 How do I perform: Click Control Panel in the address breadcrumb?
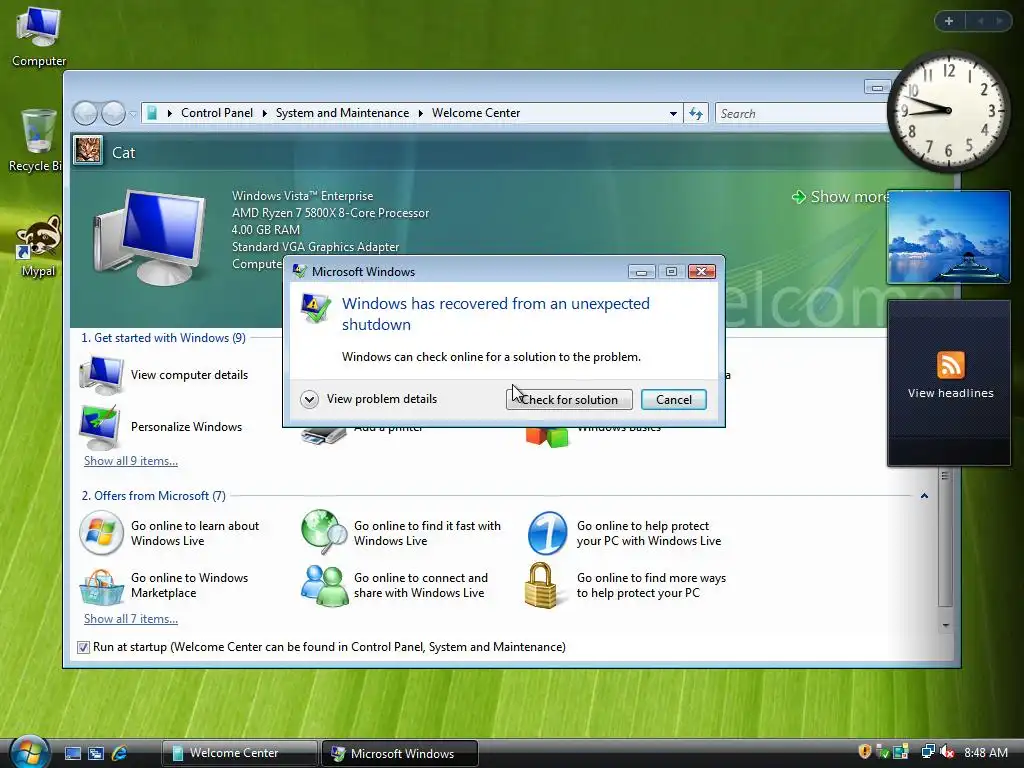[x=217, y=113]
